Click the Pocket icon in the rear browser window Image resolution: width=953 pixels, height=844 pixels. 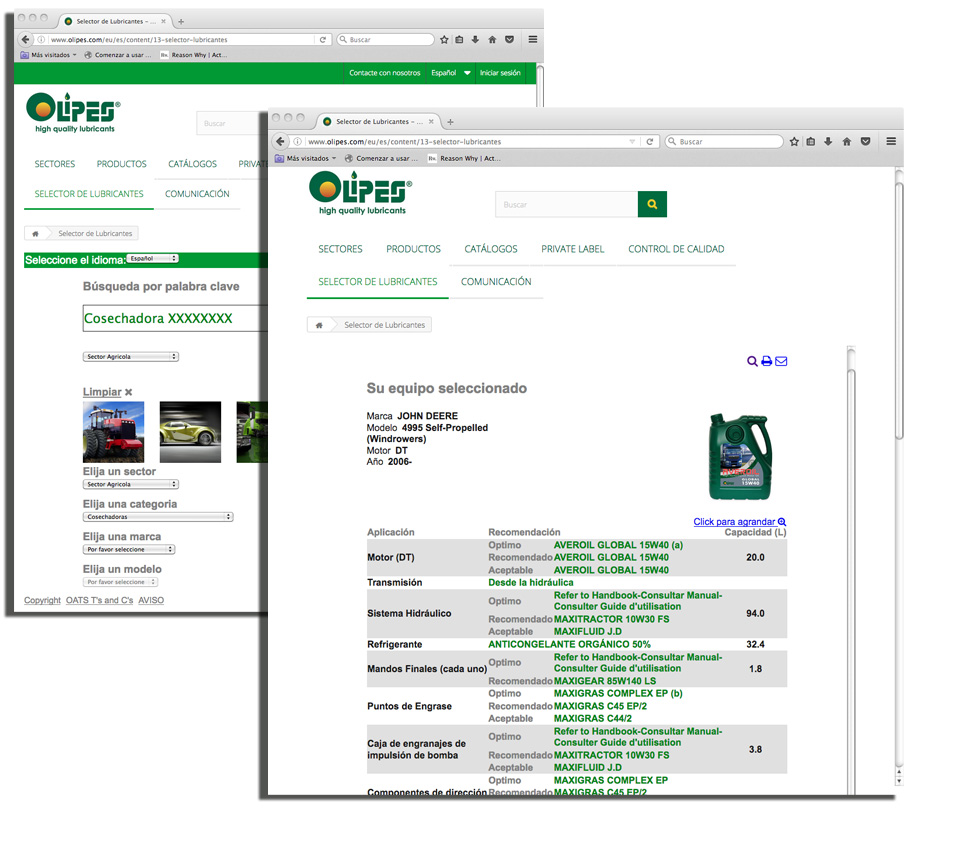pos(509,39)
